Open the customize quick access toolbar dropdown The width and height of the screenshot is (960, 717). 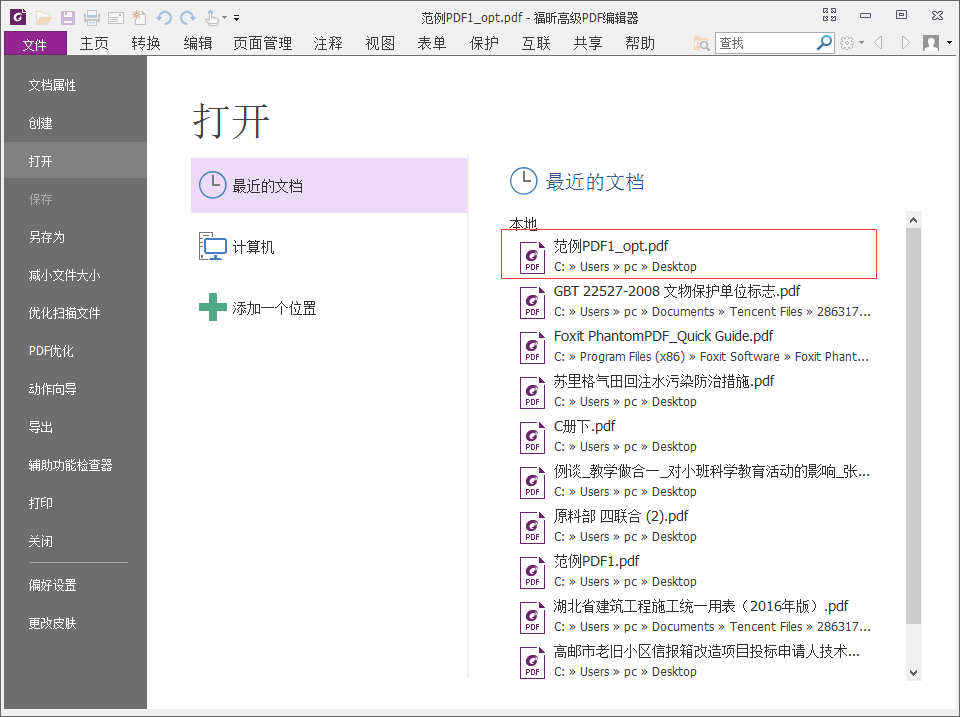(x=236, y=18)
